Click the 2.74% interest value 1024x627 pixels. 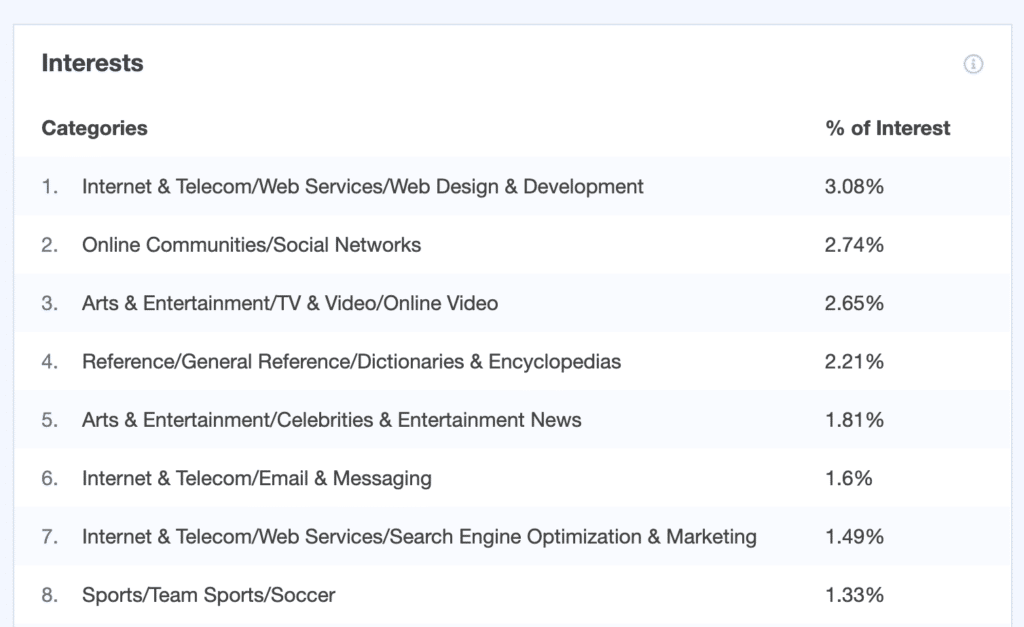pyautogui.click(x=854, y=245)
